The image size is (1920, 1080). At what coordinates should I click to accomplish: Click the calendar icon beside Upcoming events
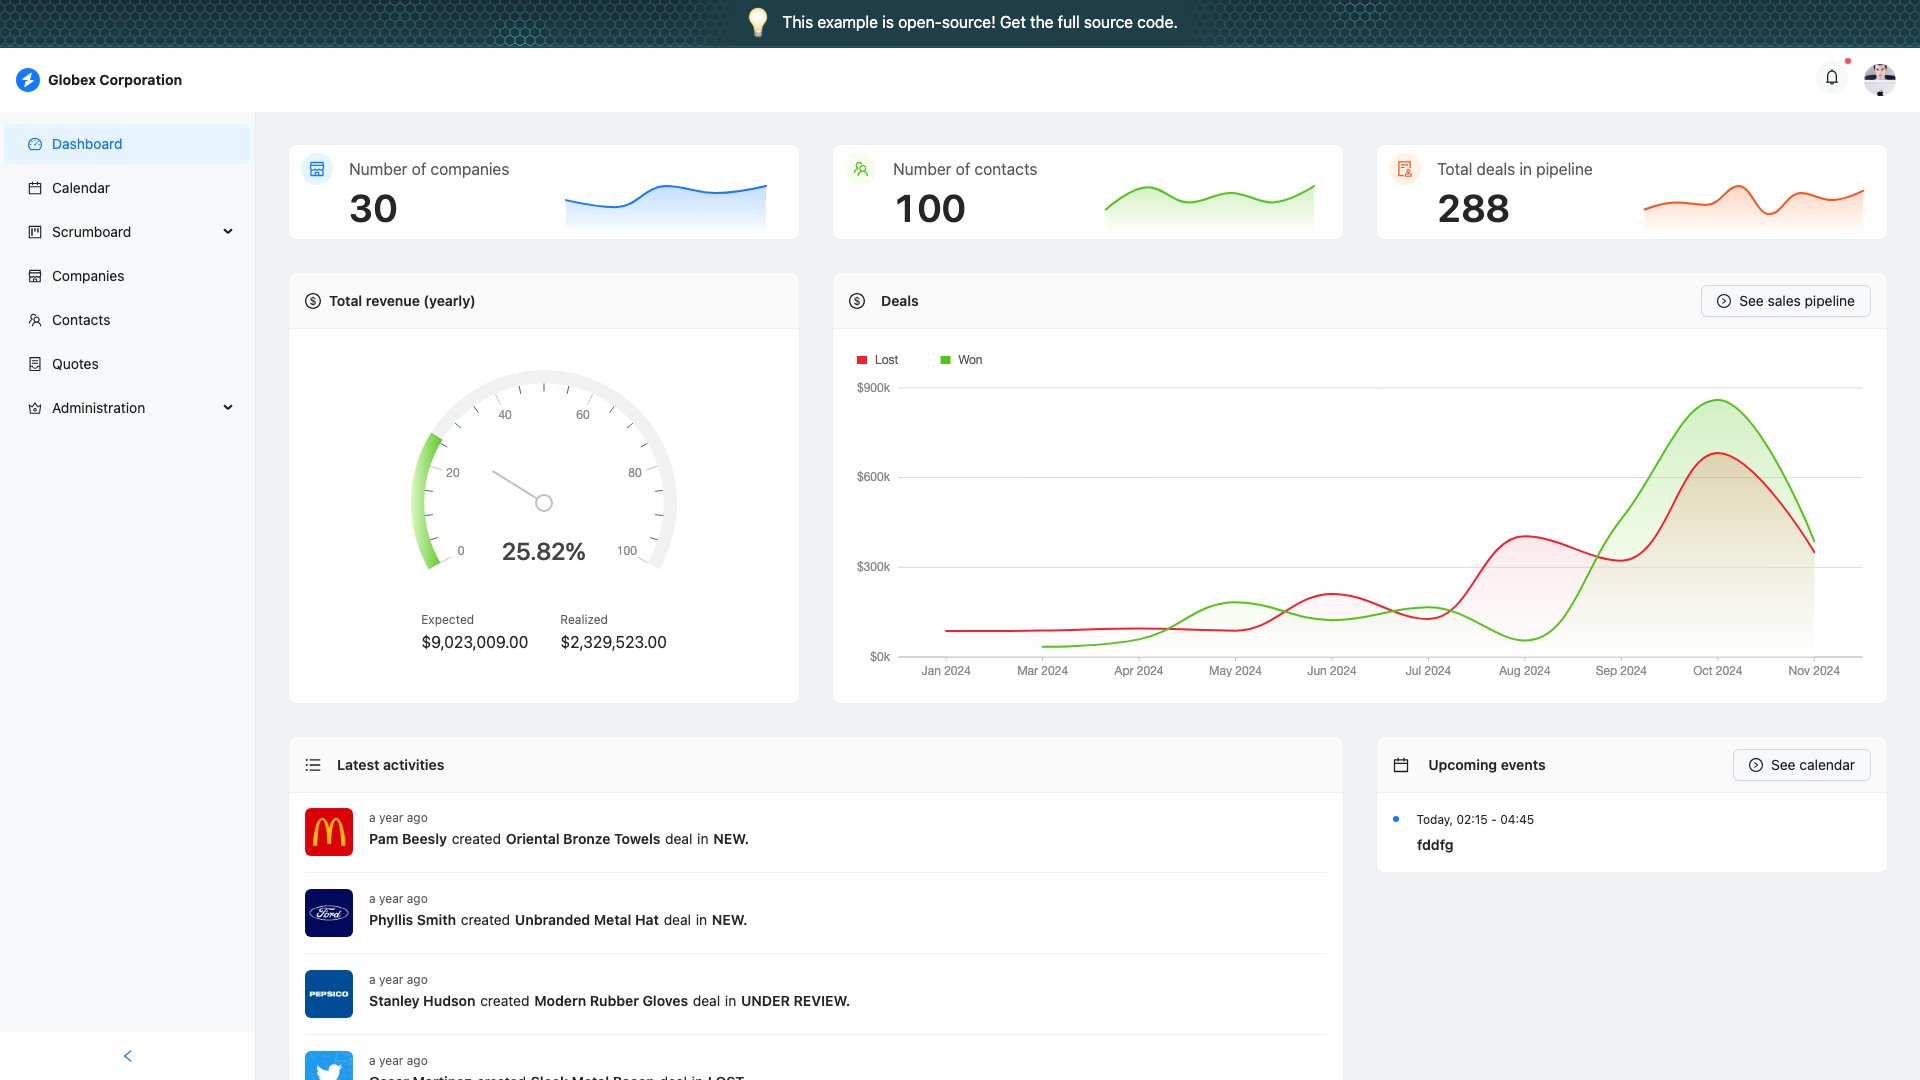coord(1401,764)
